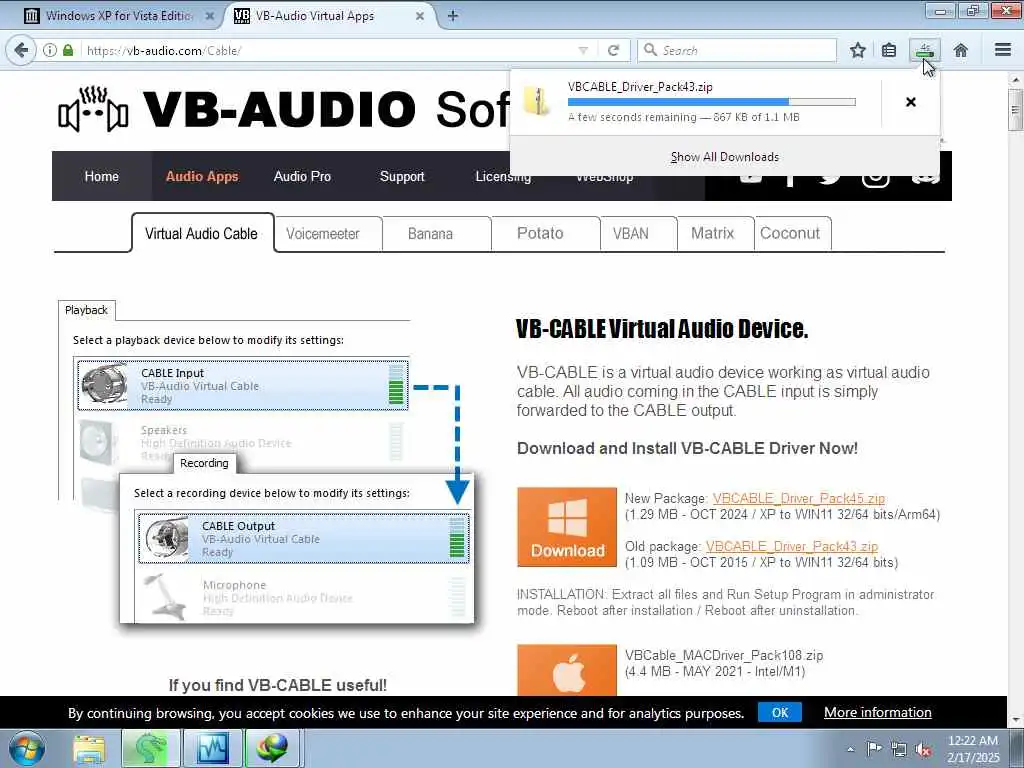Click the page vertical scrollbar thumb

click(1015, 110)
